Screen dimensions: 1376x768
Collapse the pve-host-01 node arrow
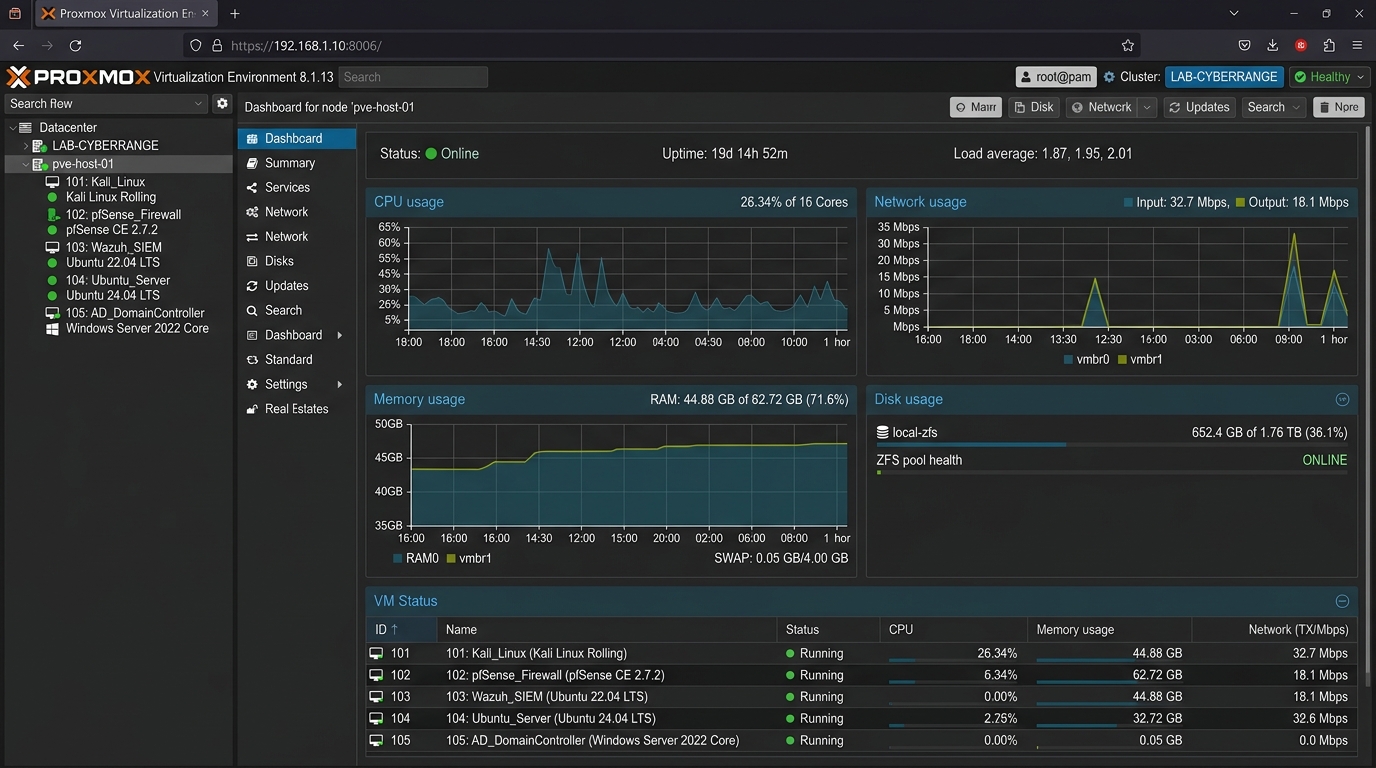coord(26,164)
